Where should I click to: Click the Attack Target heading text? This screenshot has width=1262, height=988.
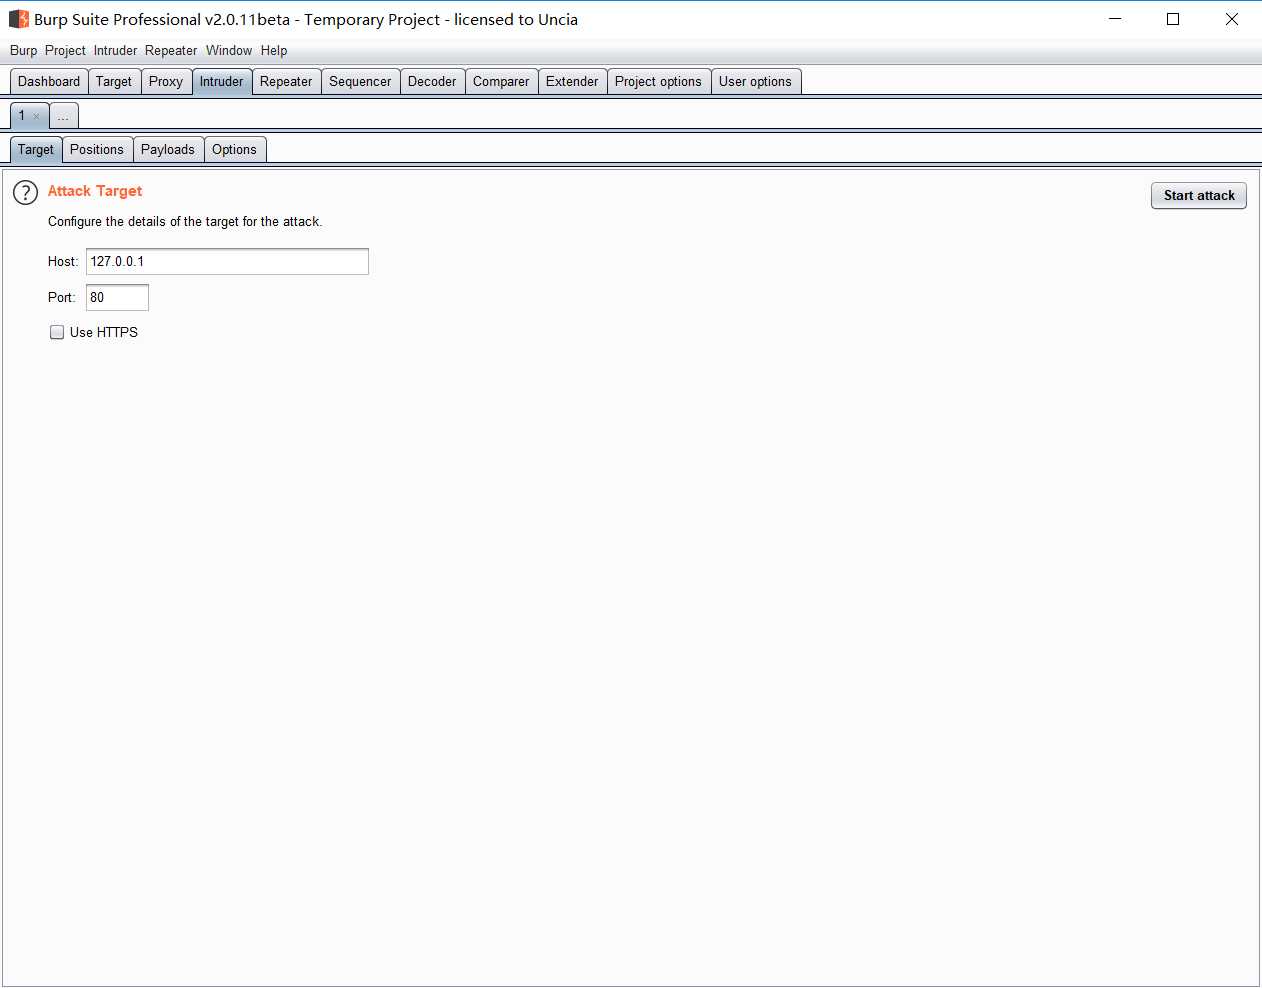tap(95, 191)
